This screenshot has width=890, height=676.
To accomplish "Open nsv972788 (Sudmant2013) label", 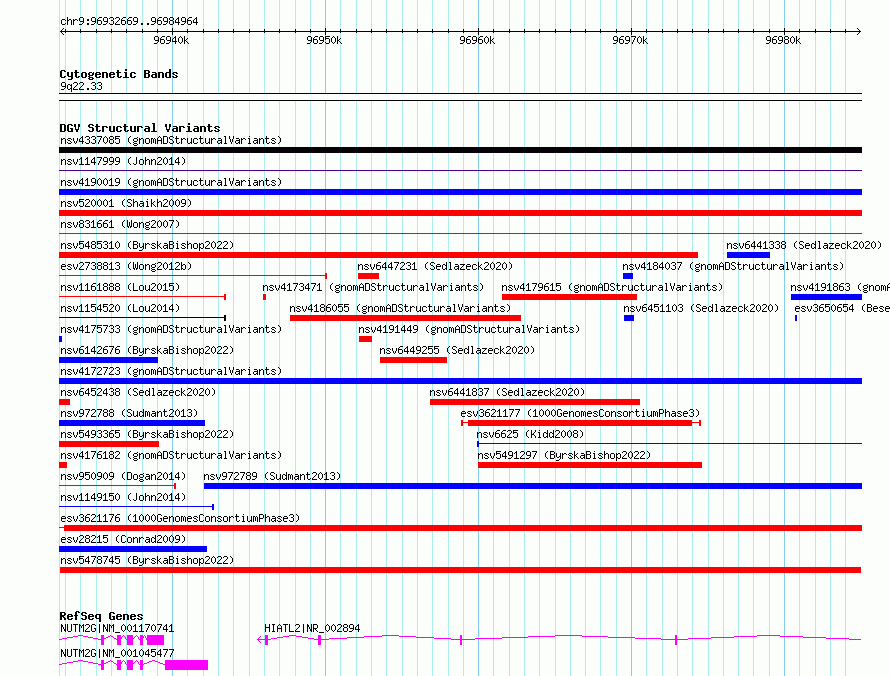I will pyautogui.click(x=129, y=413).
